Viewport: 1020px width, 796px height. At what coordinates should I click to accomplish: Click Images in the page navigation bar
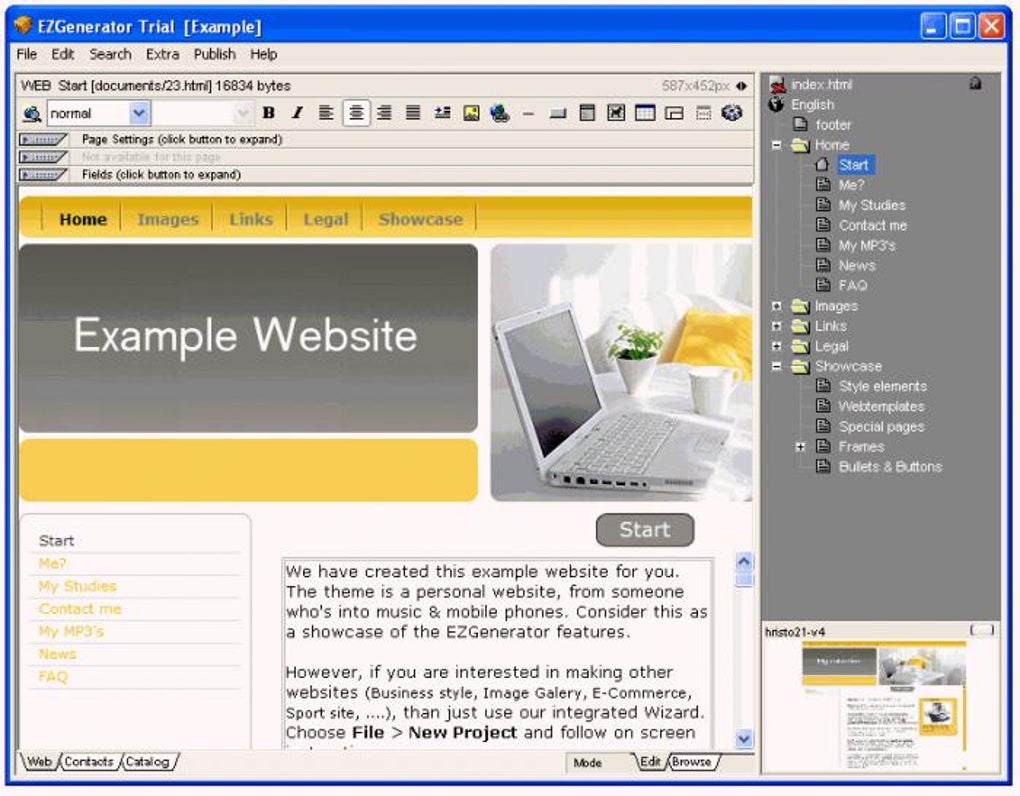point(168,220)
